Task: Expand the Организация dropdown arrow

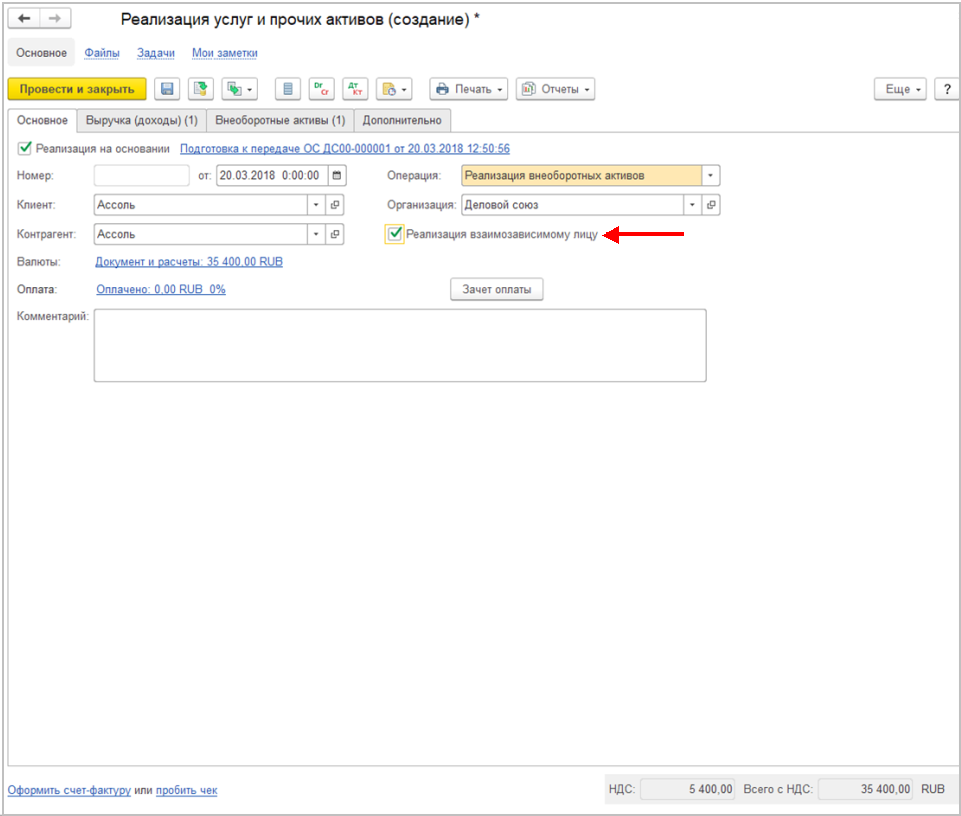Action: 693,205
